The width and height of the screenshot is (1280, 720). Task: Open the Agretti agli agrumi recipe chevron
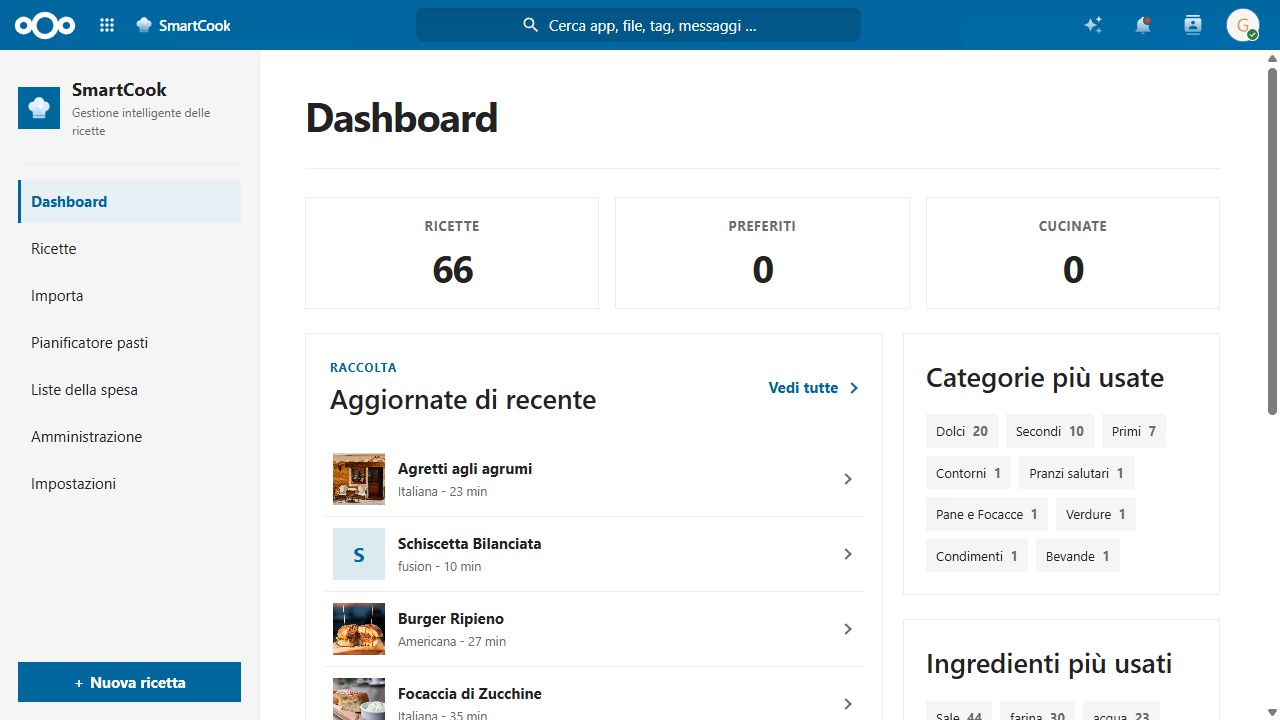coord(848,479)
